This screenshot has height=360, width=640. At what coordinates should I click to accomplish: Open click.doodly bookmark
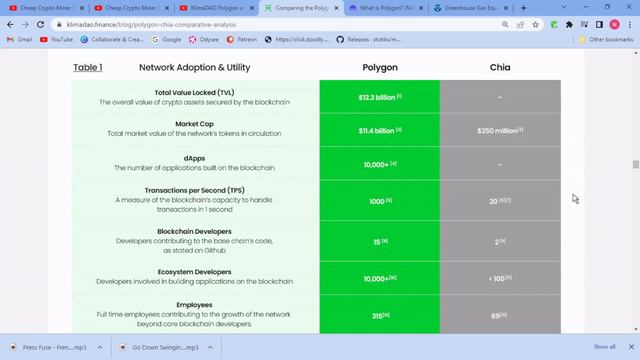[x=296, y=40]
